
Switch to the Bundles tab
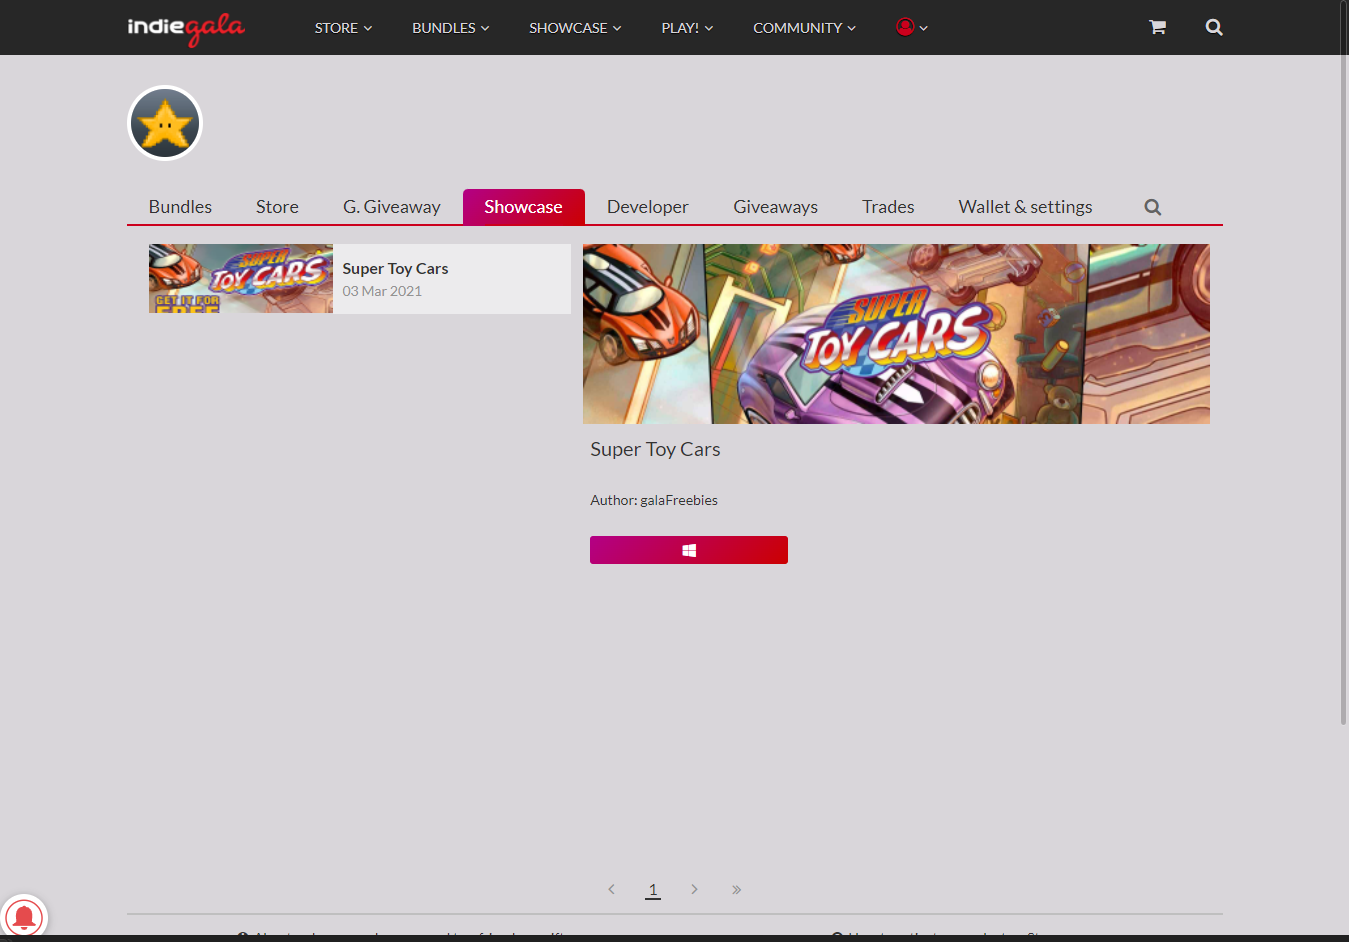tap(180, 207)
